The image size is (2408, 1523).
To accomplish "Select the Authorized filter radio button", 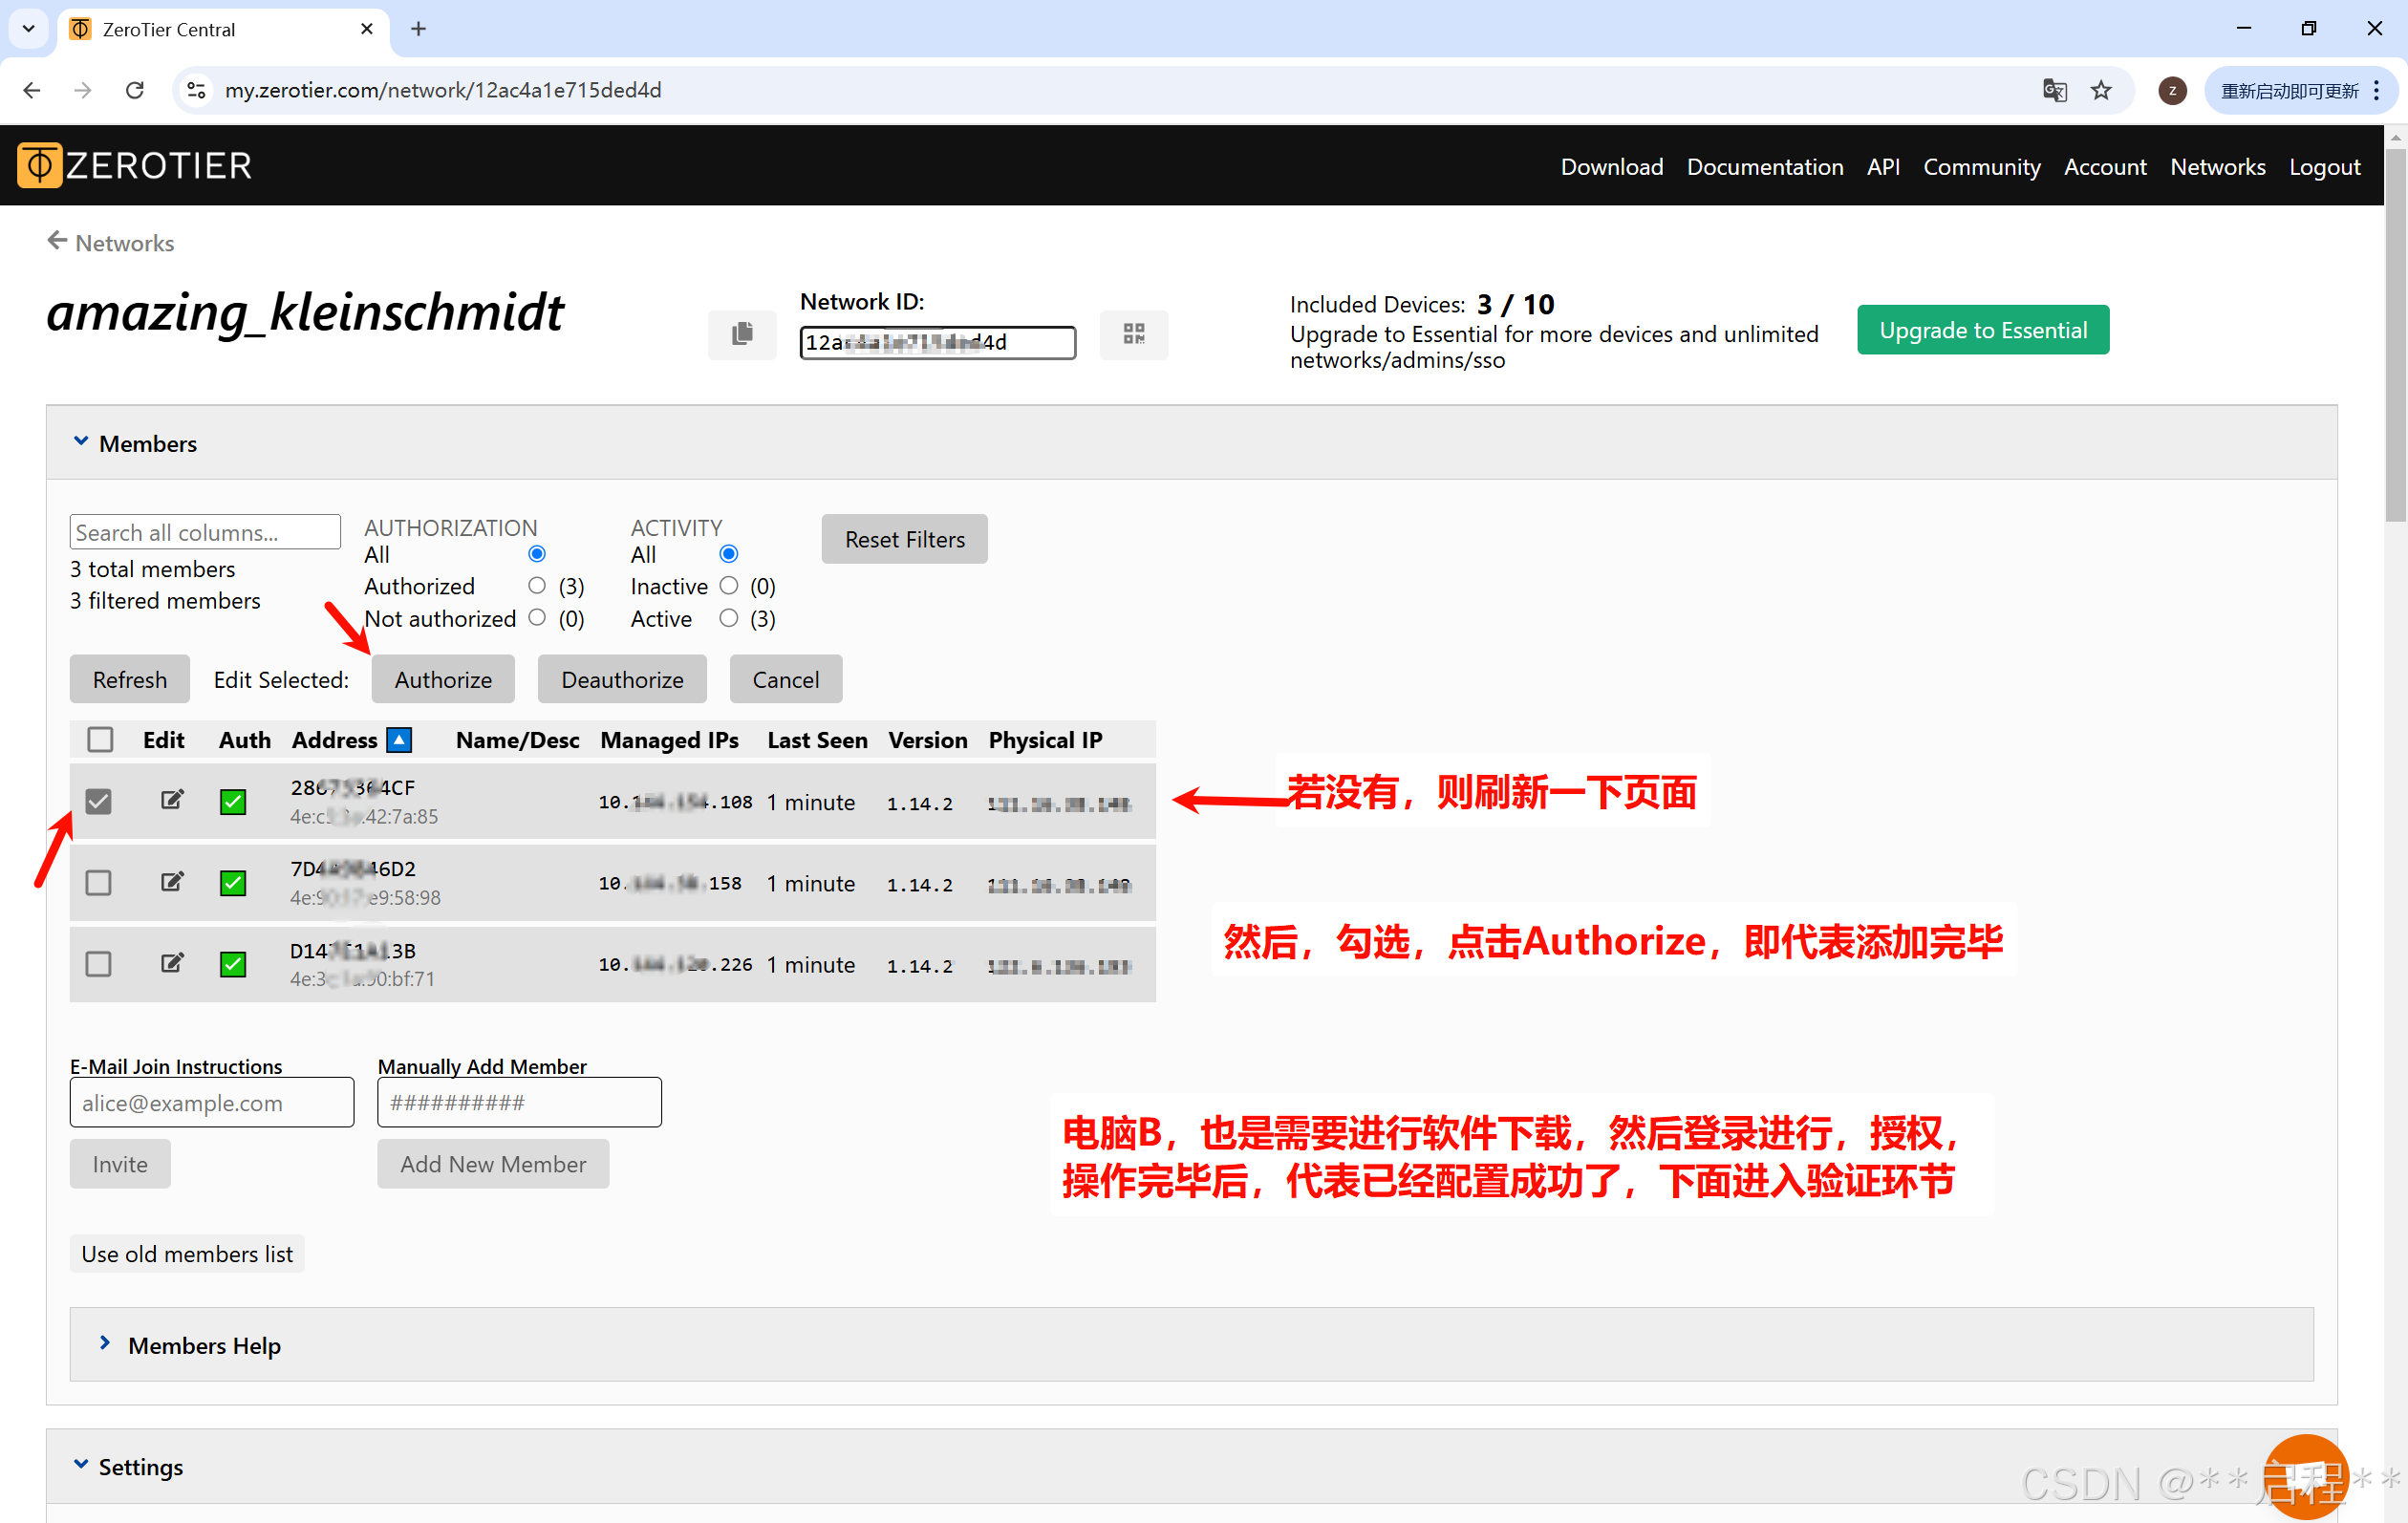I will pos(537,586).
